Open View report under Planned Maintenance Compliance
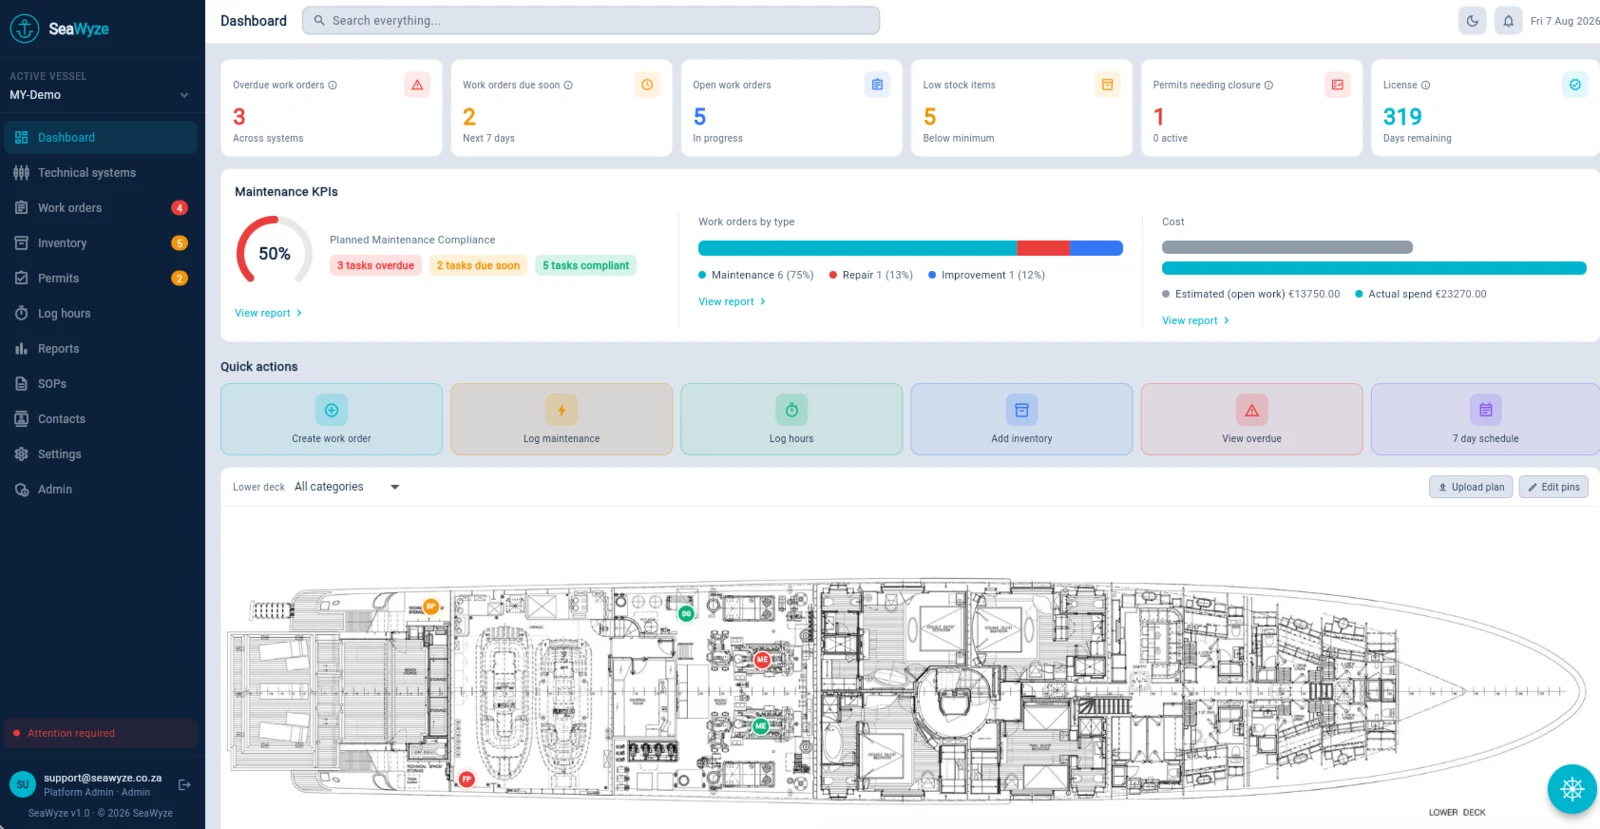Screen dimensions: 1600x829 pyautogui.click(x=268, y=313)
